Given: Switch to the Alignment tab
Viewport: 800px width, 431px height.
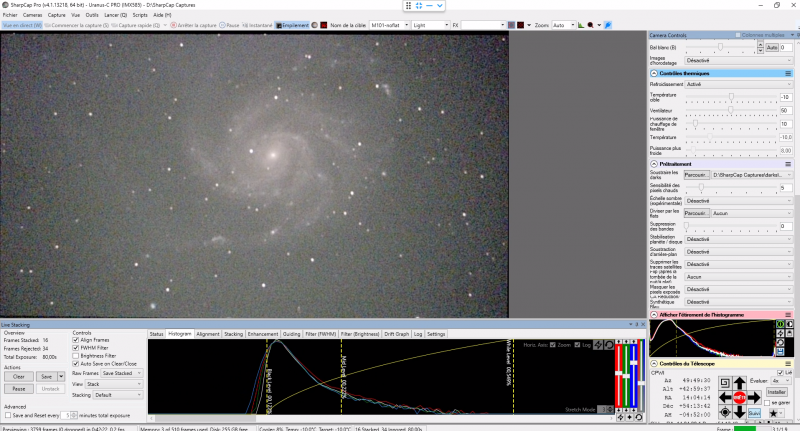Looking at the screenshot, I should click(x=208, y=334).
